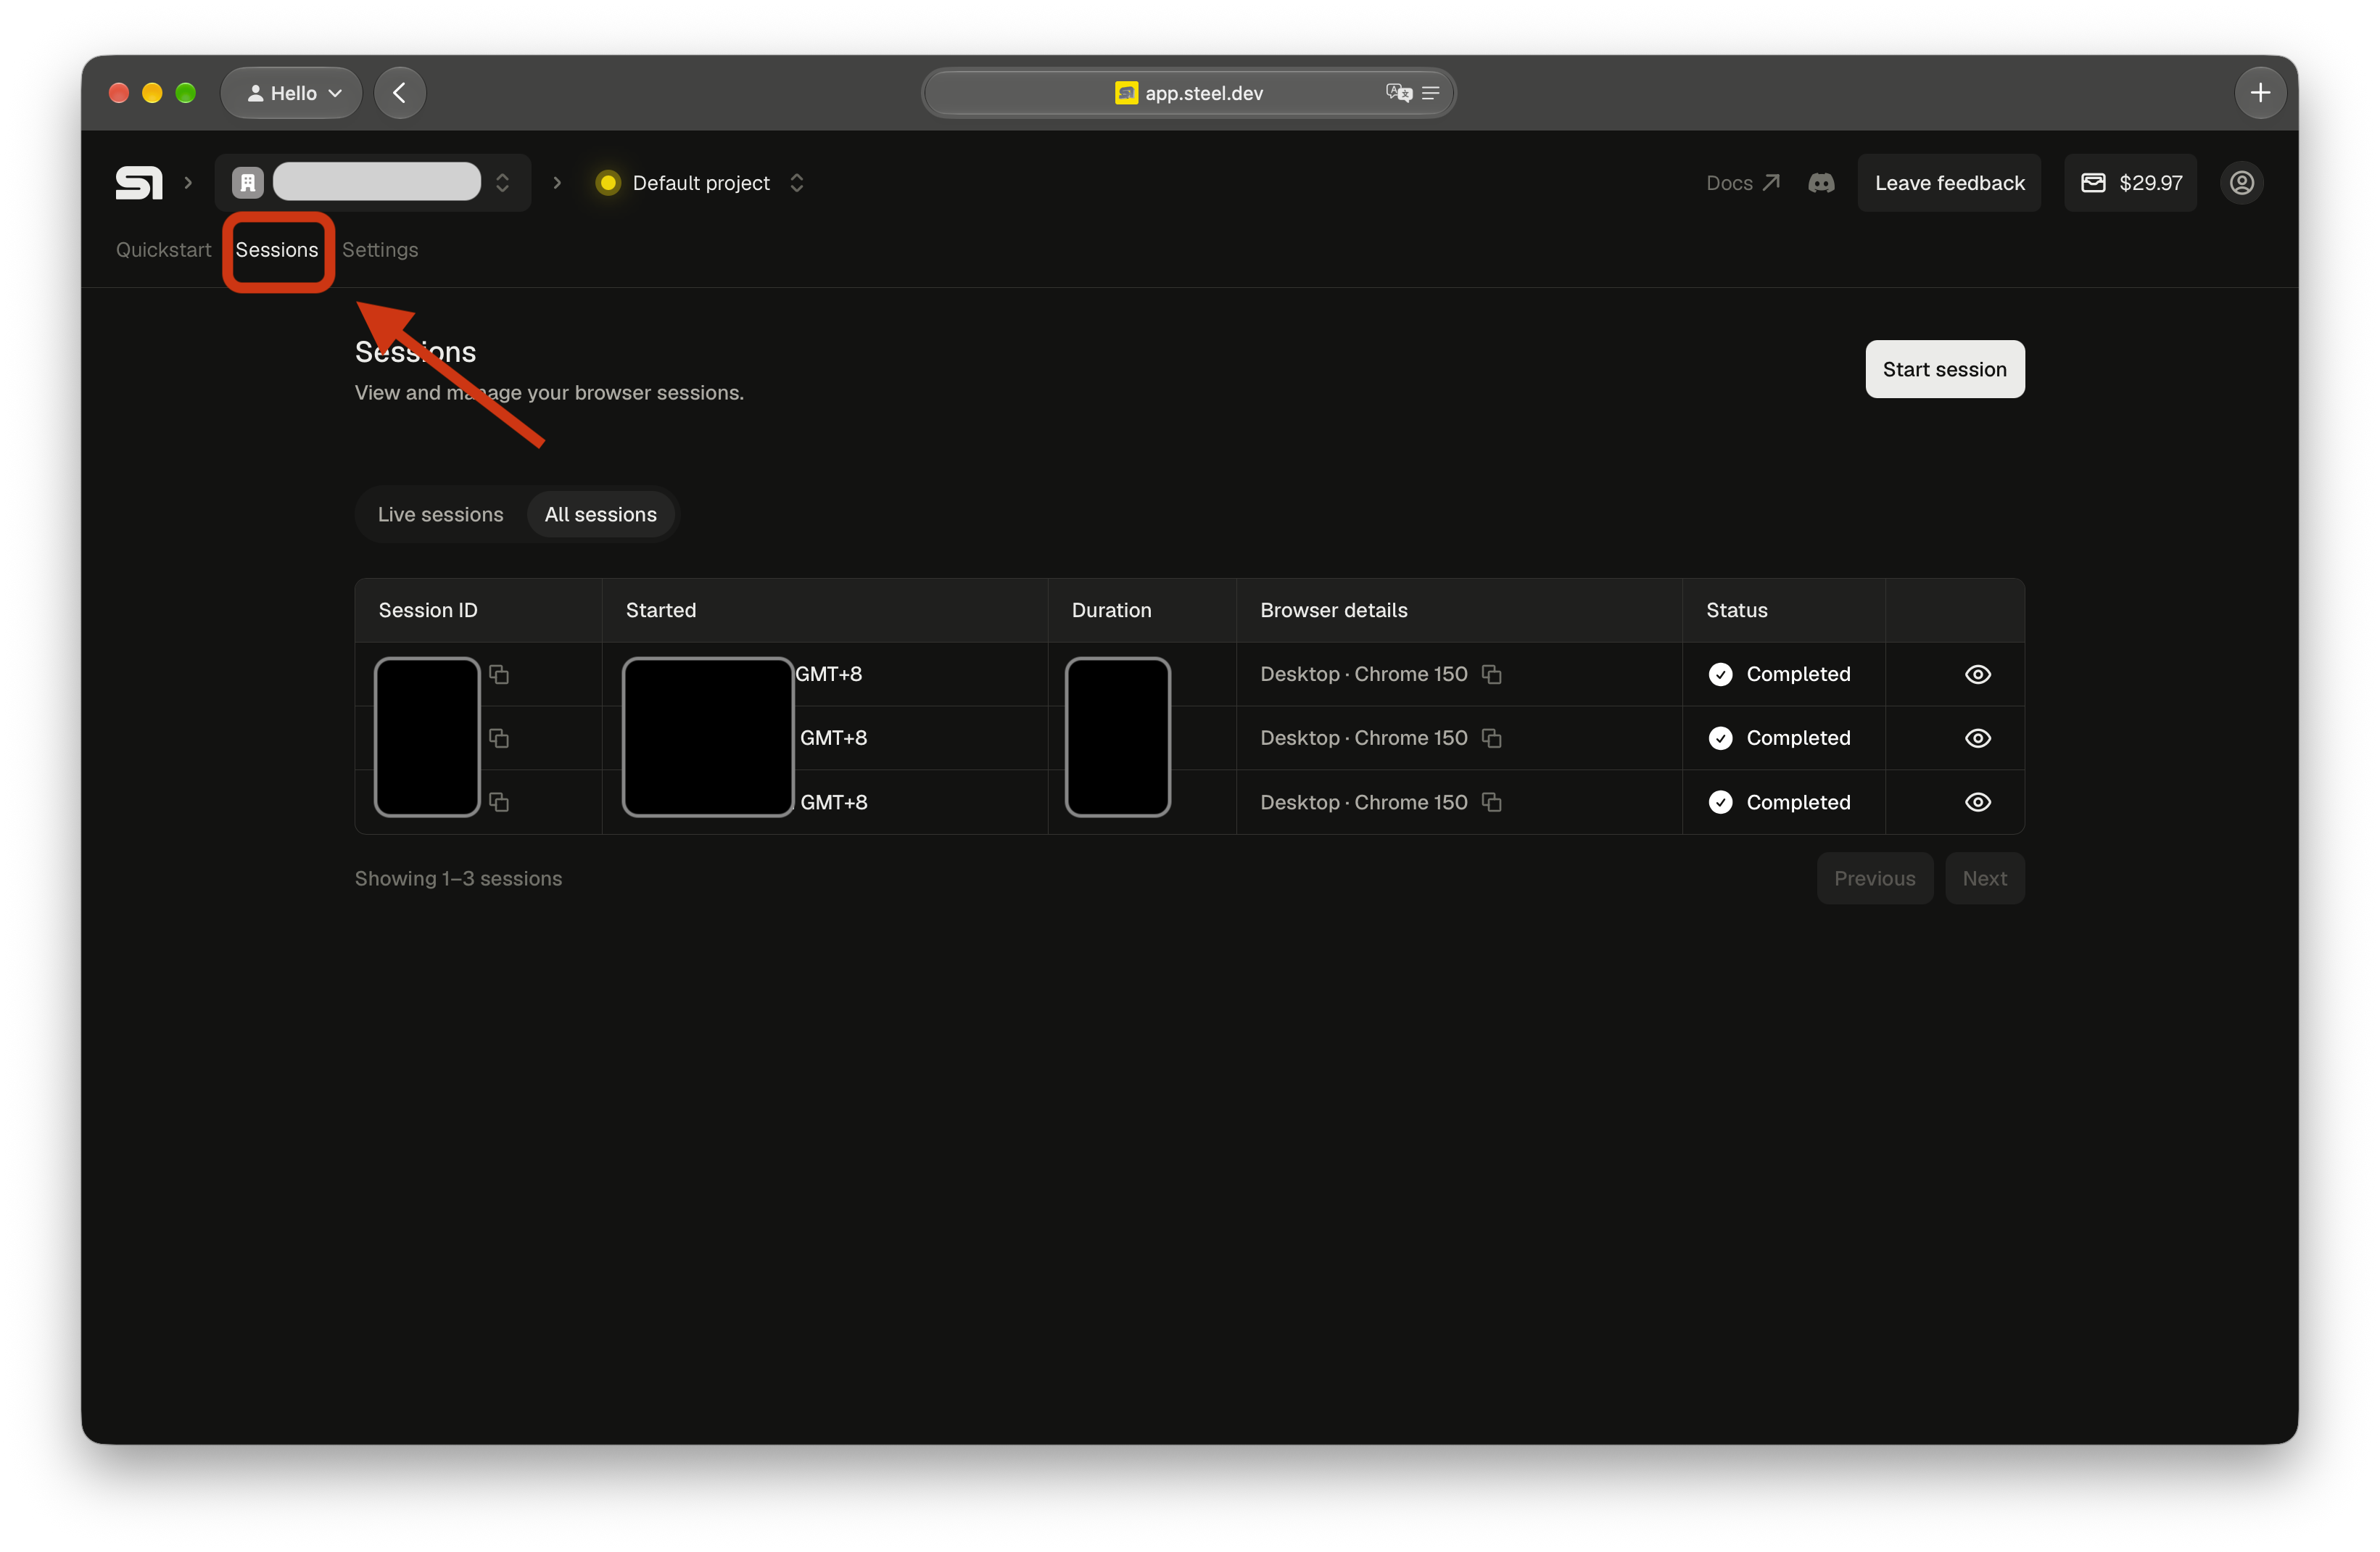Click the browser back arrow
Screen dimensions: 2380x1552
[400, 93]
